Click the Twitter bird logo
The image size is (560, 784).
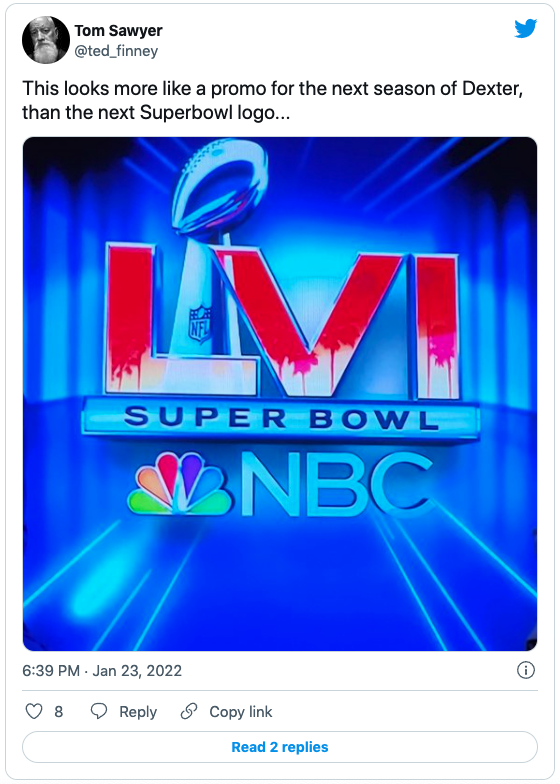526,28
